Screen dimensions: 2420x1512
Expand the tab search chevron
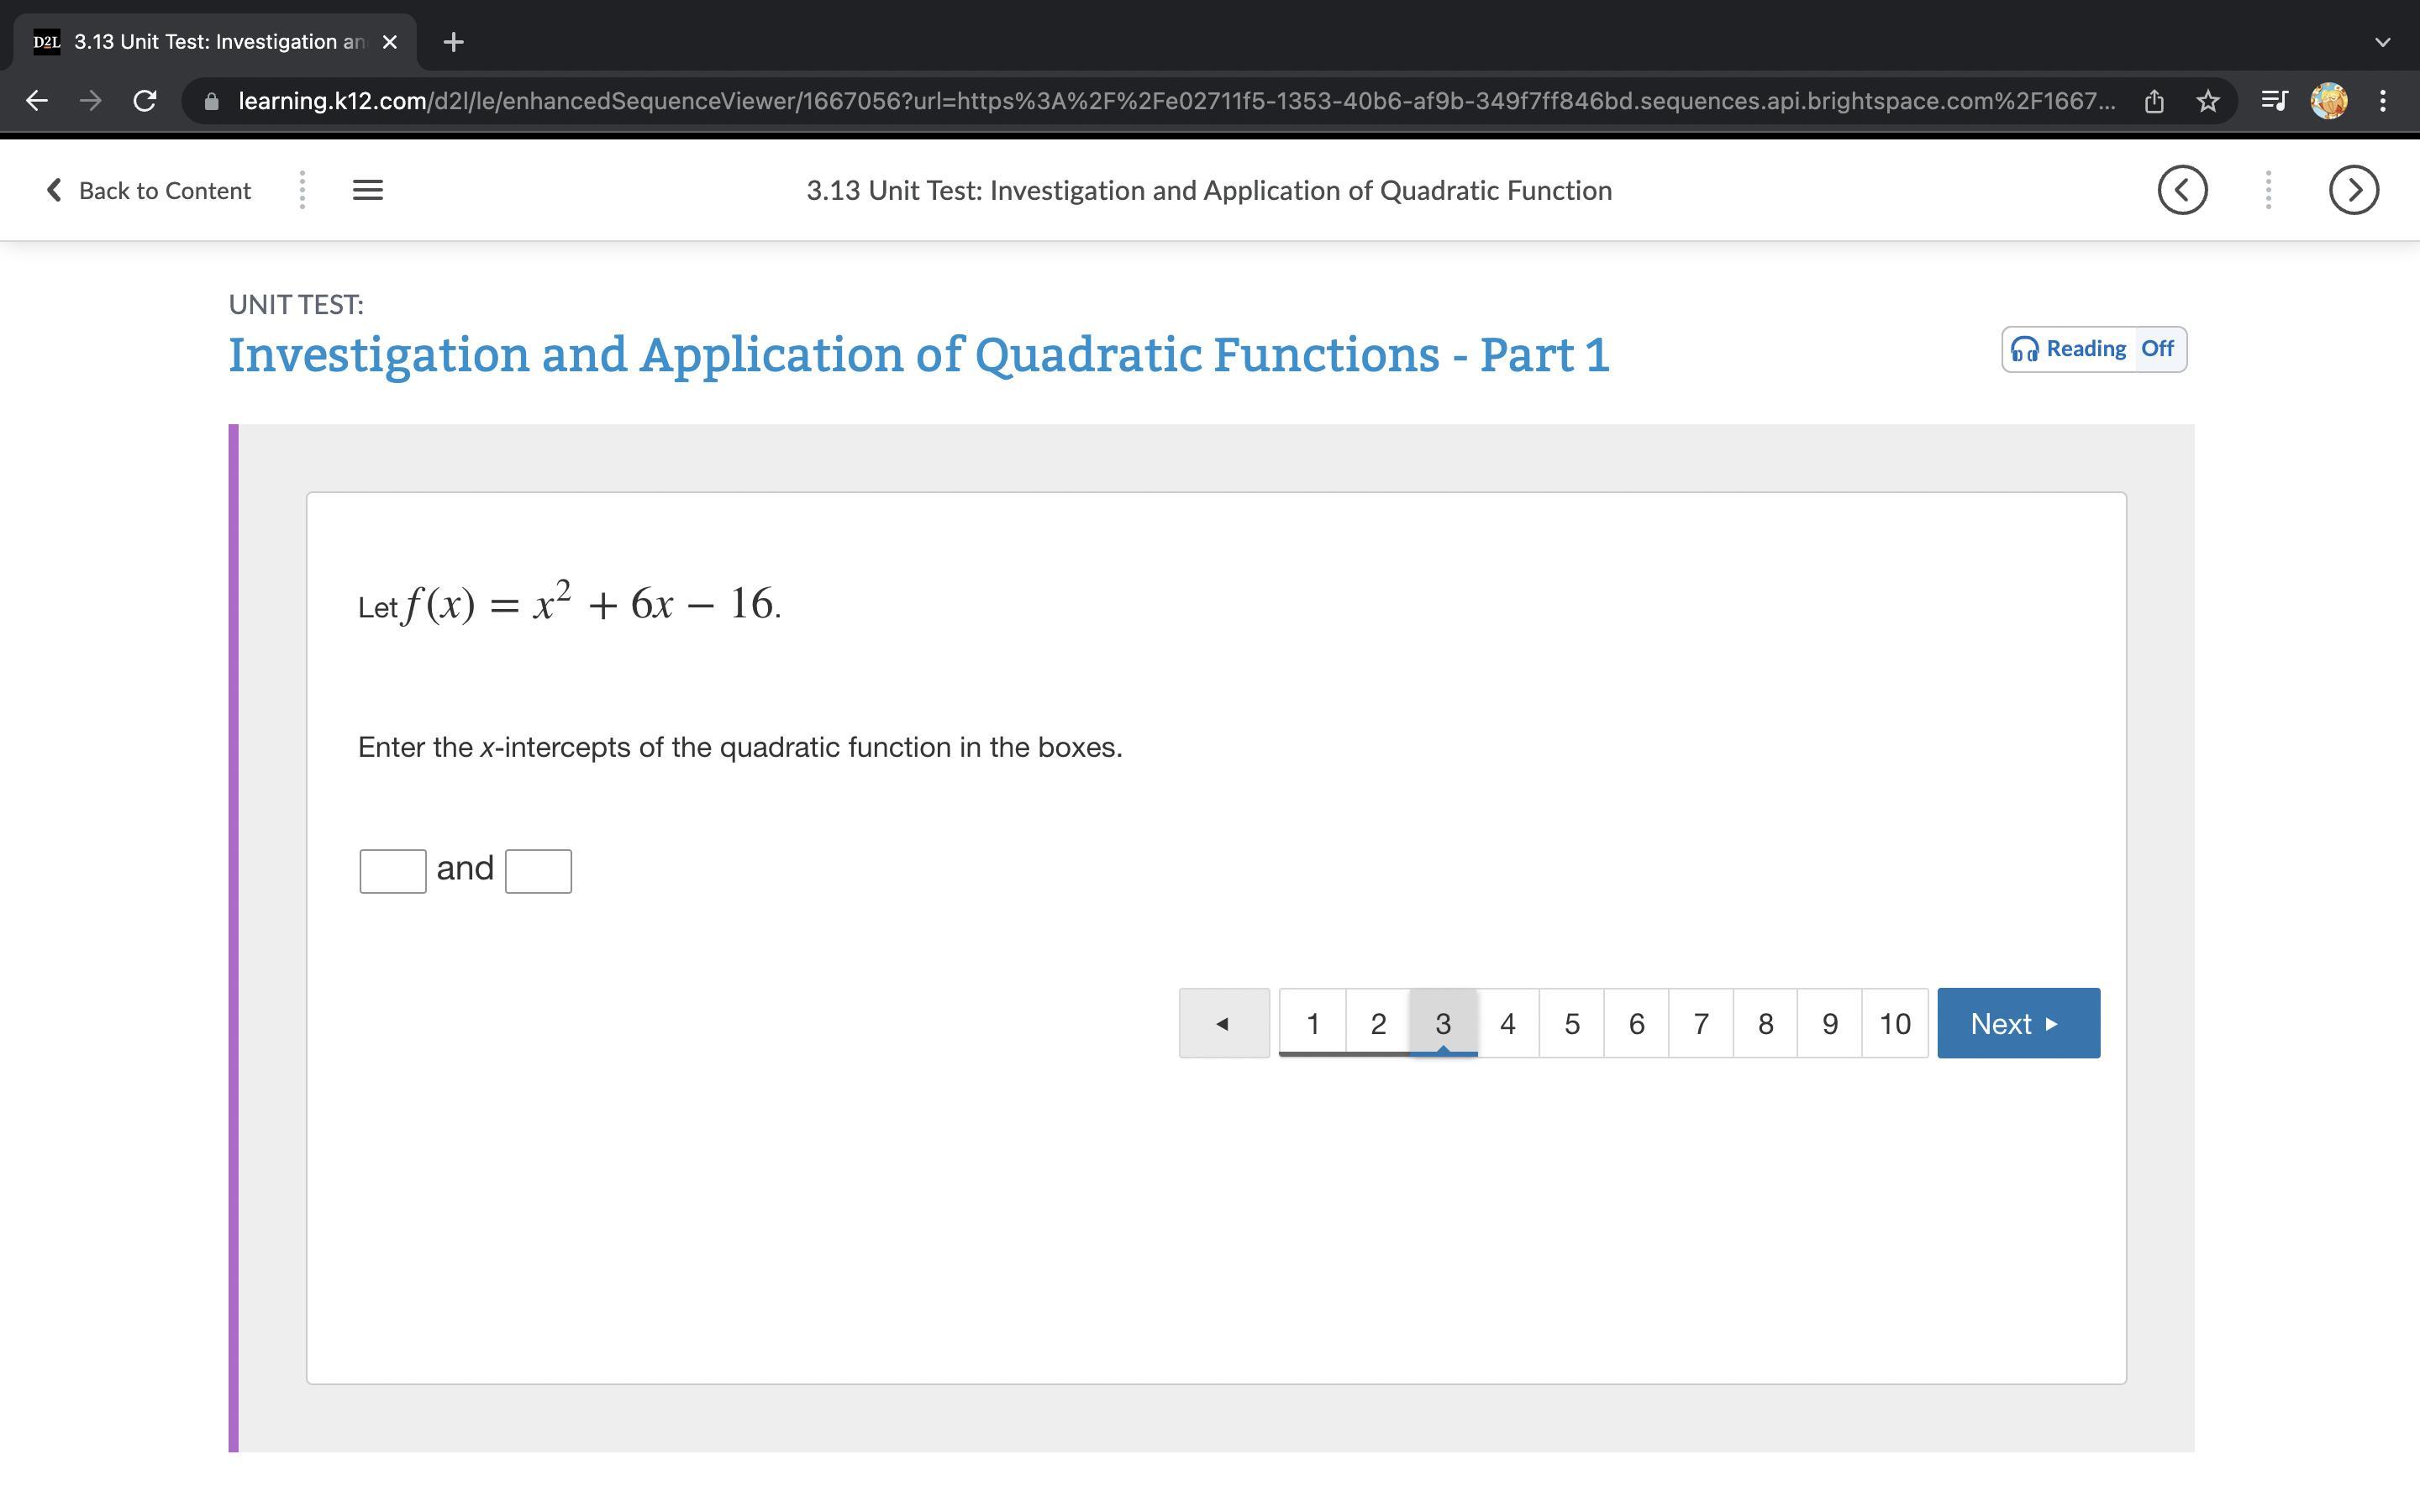pyautogui.click(x=2382, y=42)
